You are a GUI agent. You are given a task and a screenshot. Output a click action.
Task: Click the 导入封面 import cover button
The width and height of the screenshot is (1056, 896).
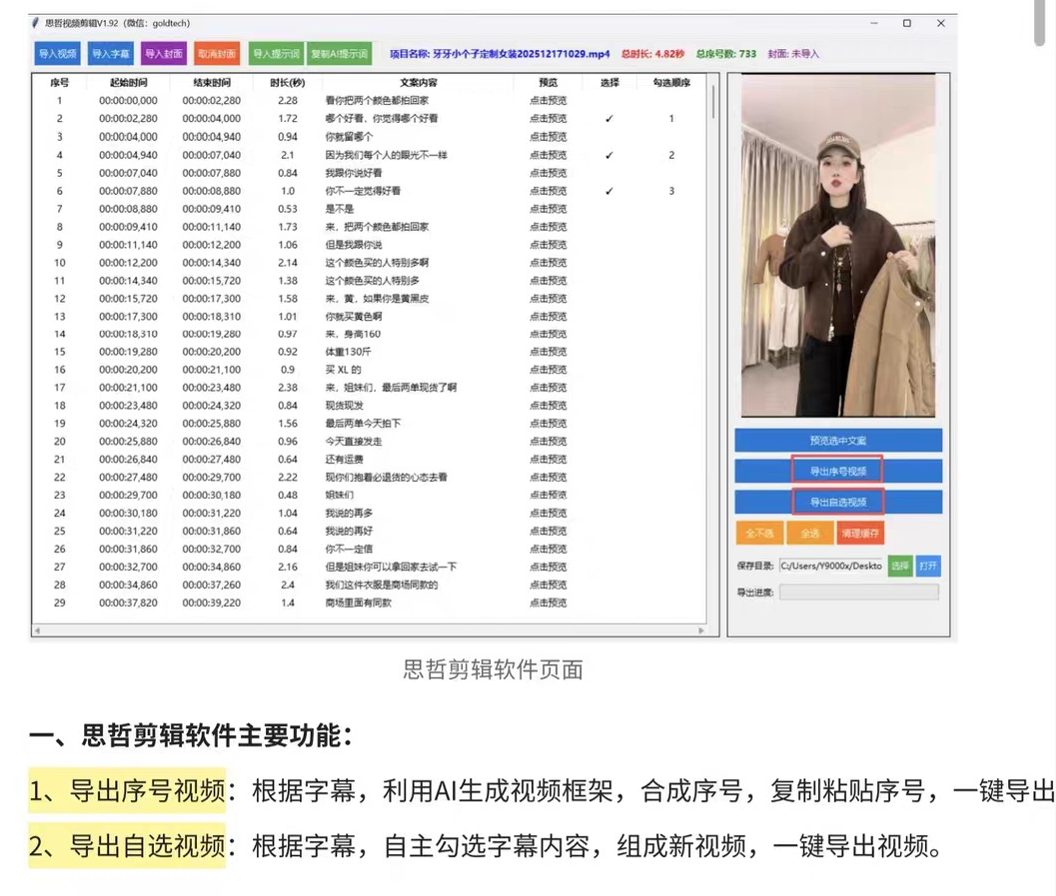[164, 53]
